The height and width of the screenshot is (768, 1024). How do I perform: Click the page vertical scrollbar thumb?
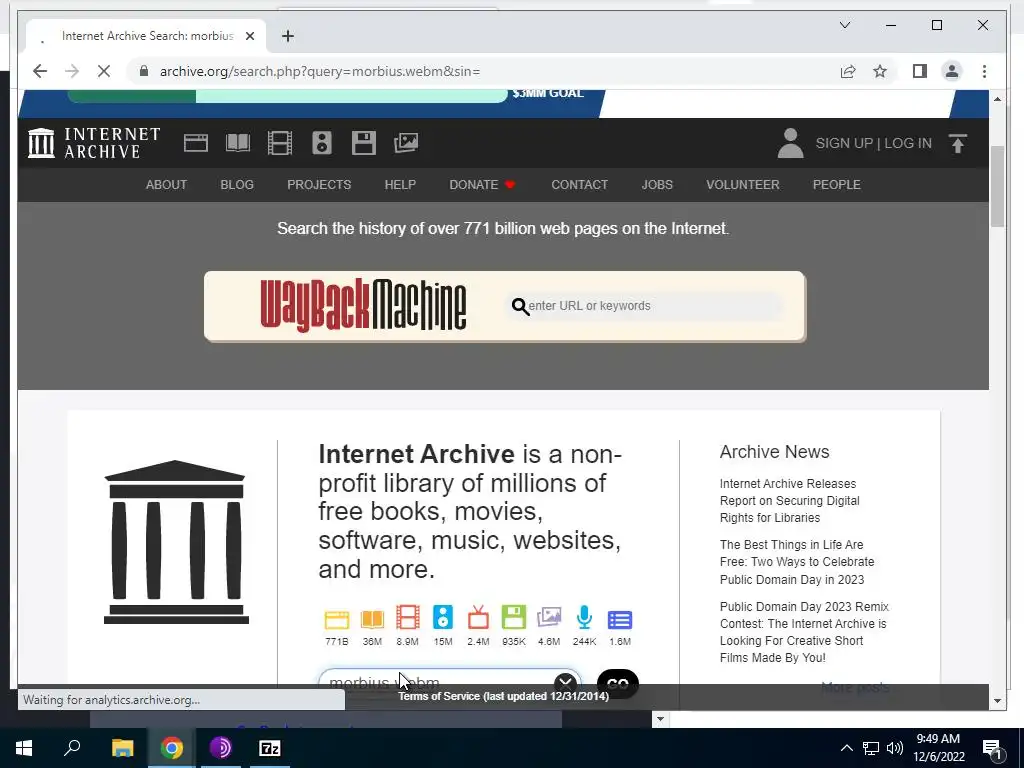pyautogui.click(x=997, y=186)
